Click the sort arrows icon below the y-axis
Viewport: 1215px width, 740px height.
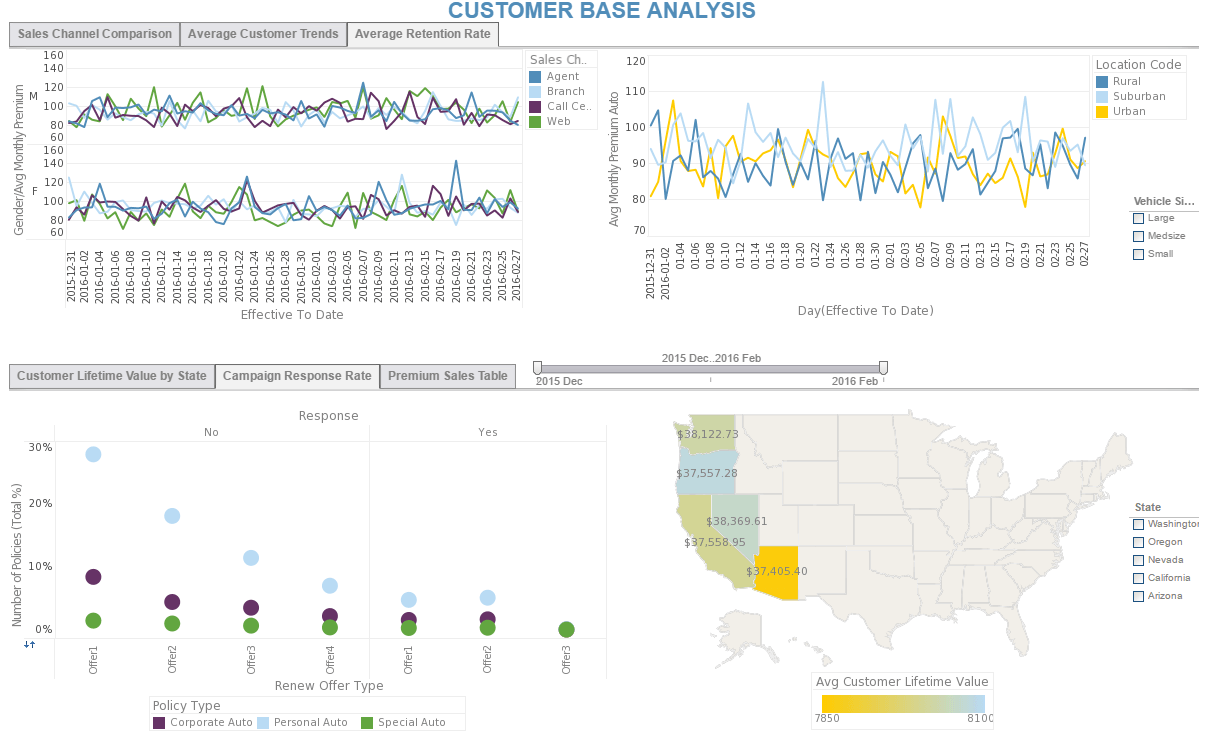[30, 644]
